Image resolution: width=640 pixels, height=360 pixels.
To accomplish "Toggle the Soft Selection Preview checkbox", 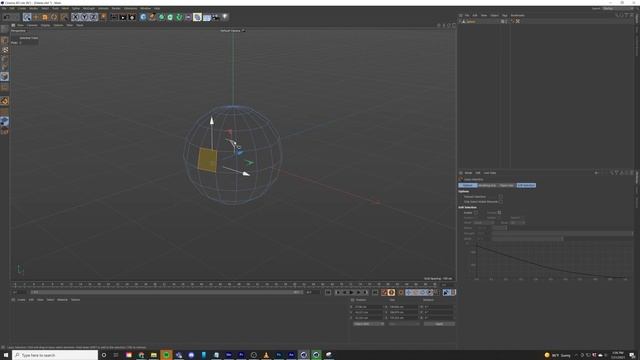I will click(x=499, y=213).
